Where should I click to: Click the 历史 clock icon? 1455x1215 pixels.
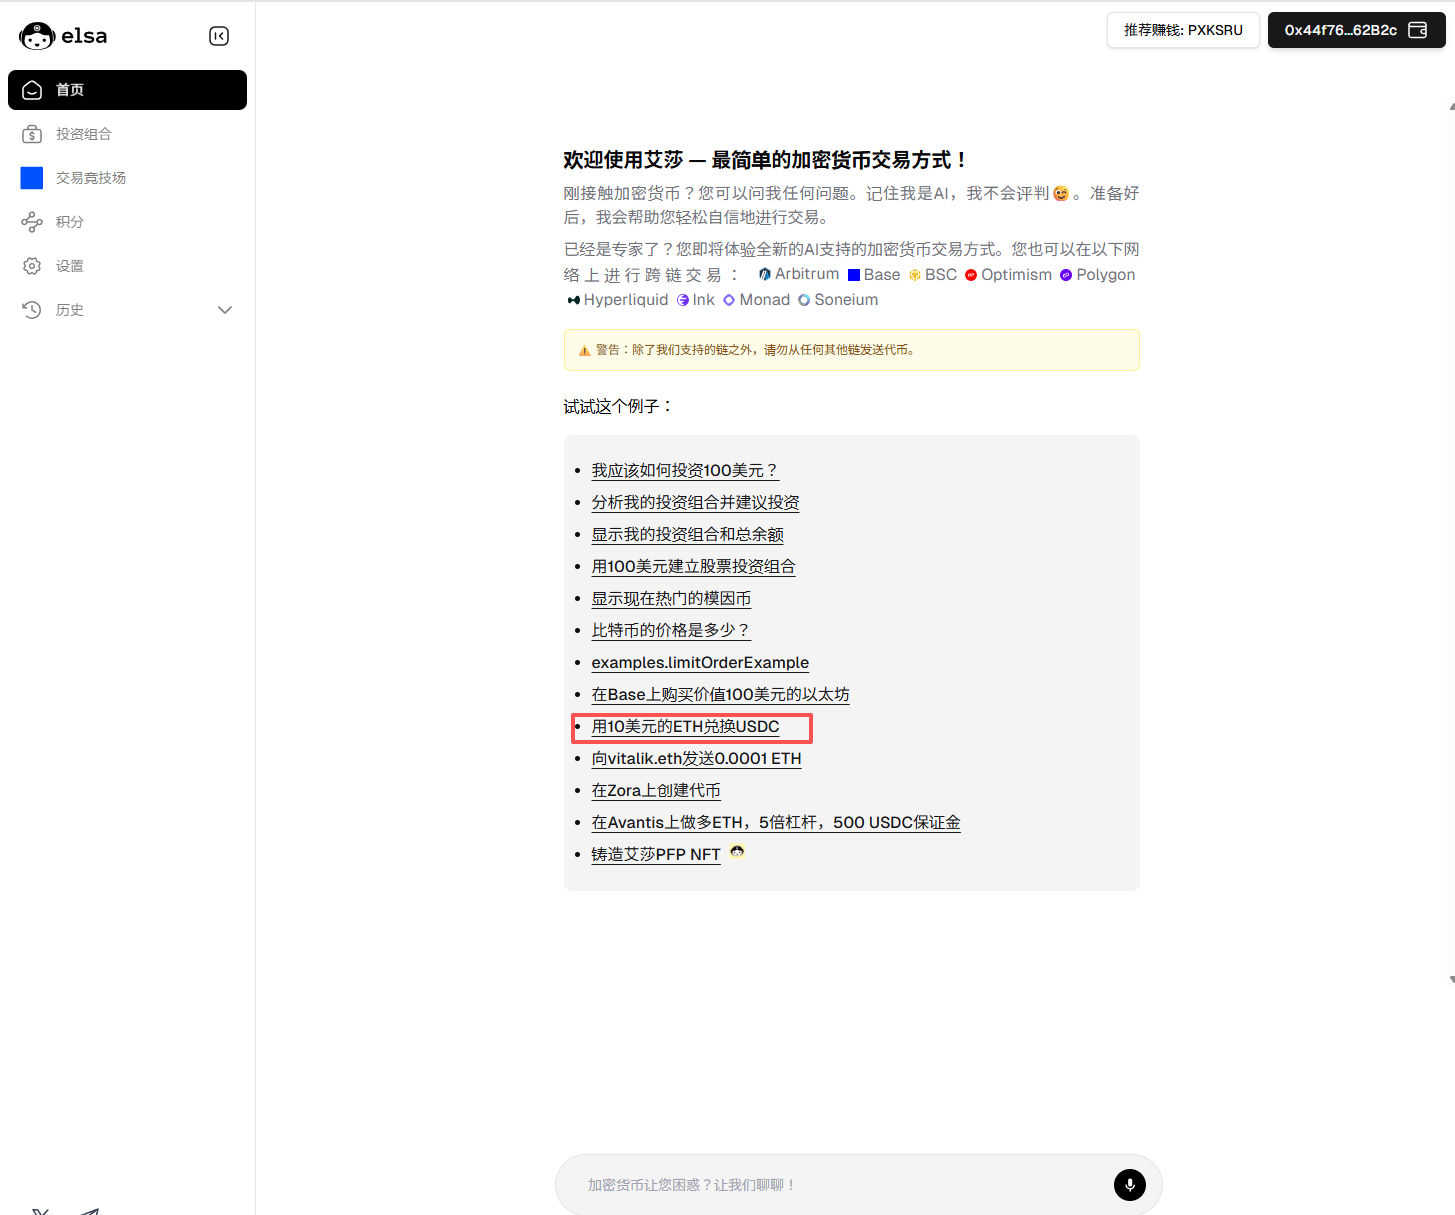point(31,309)
